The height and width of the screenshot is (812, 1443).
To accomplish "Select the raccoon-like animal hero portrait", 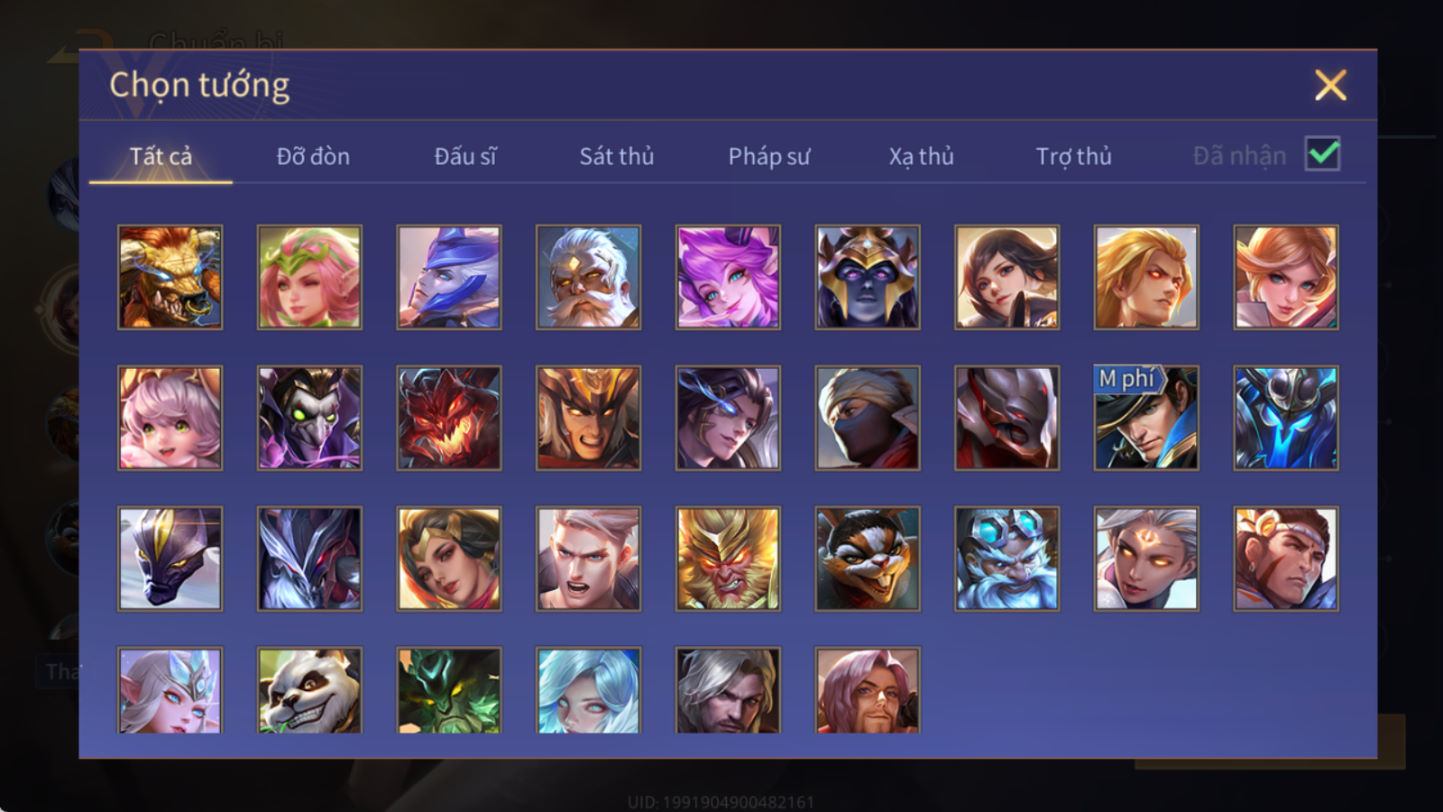I will 867,558.
